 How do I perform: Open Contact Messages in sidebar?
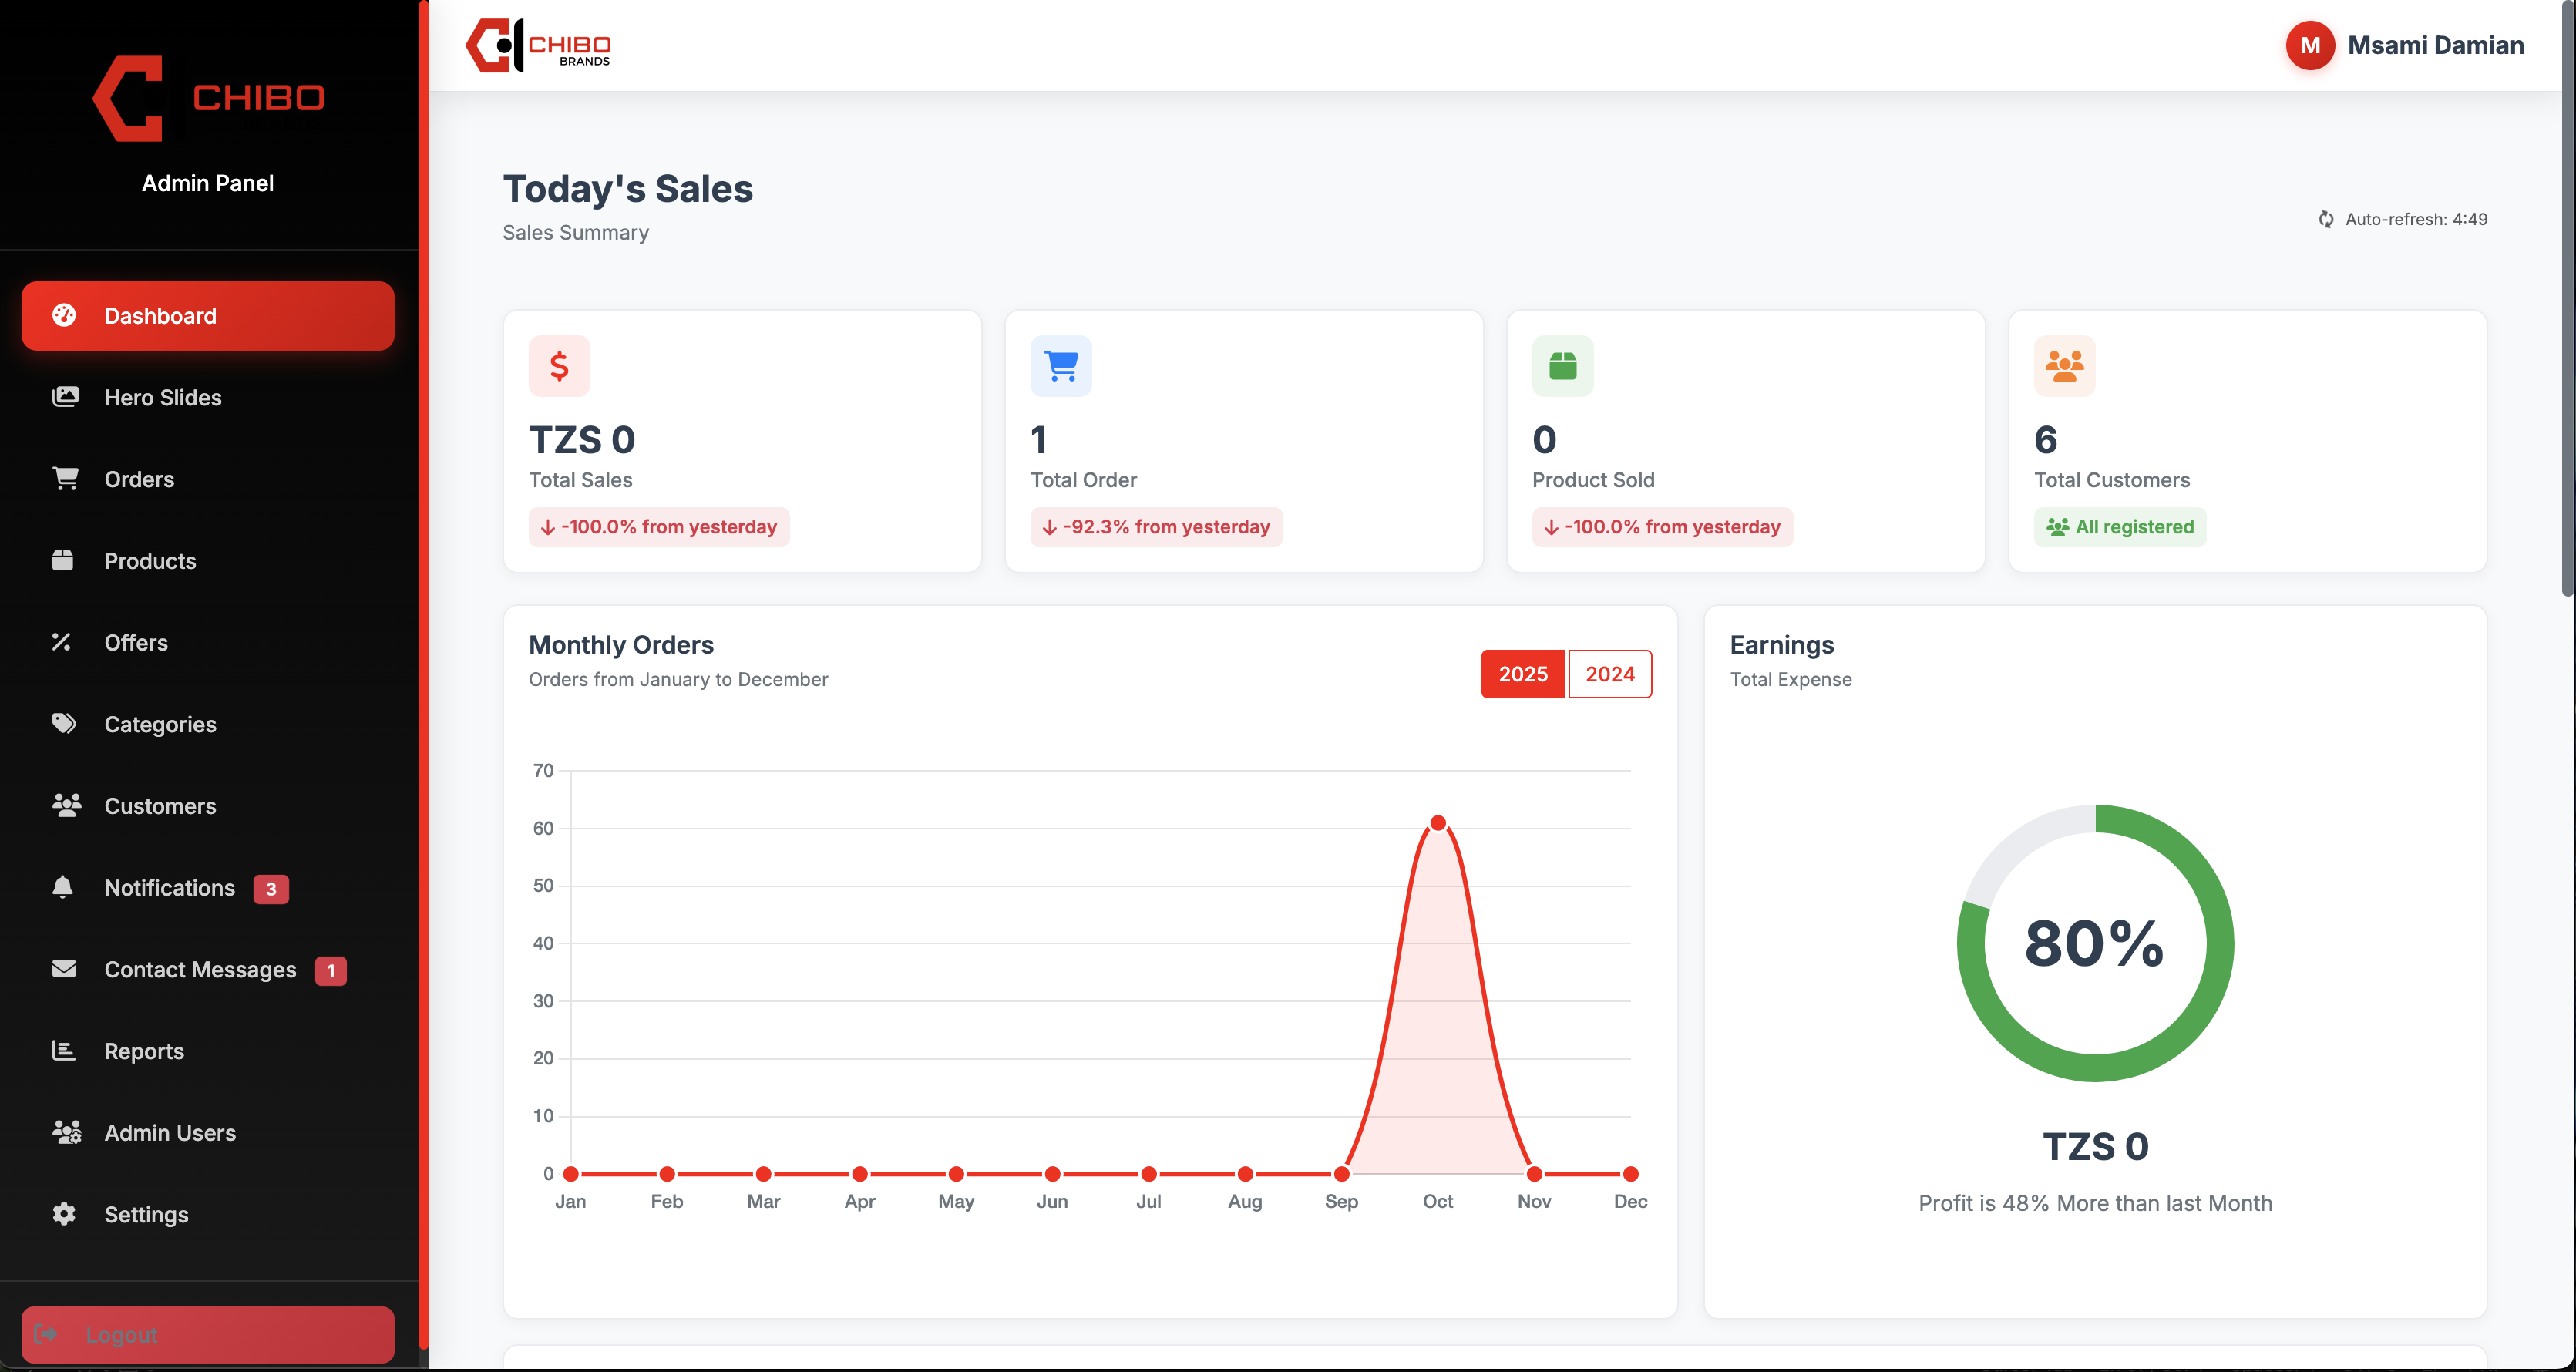[x=200, y=969]
